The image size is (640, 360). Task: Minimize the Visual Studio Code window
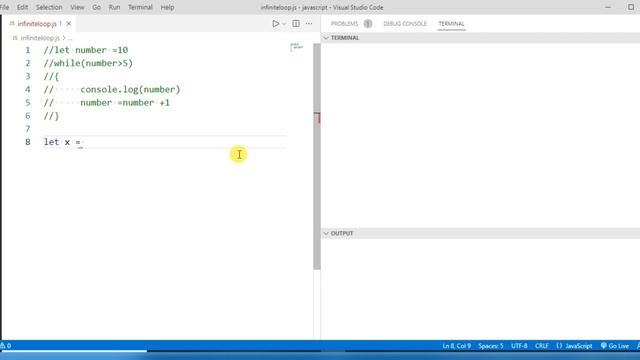[608, 7]
